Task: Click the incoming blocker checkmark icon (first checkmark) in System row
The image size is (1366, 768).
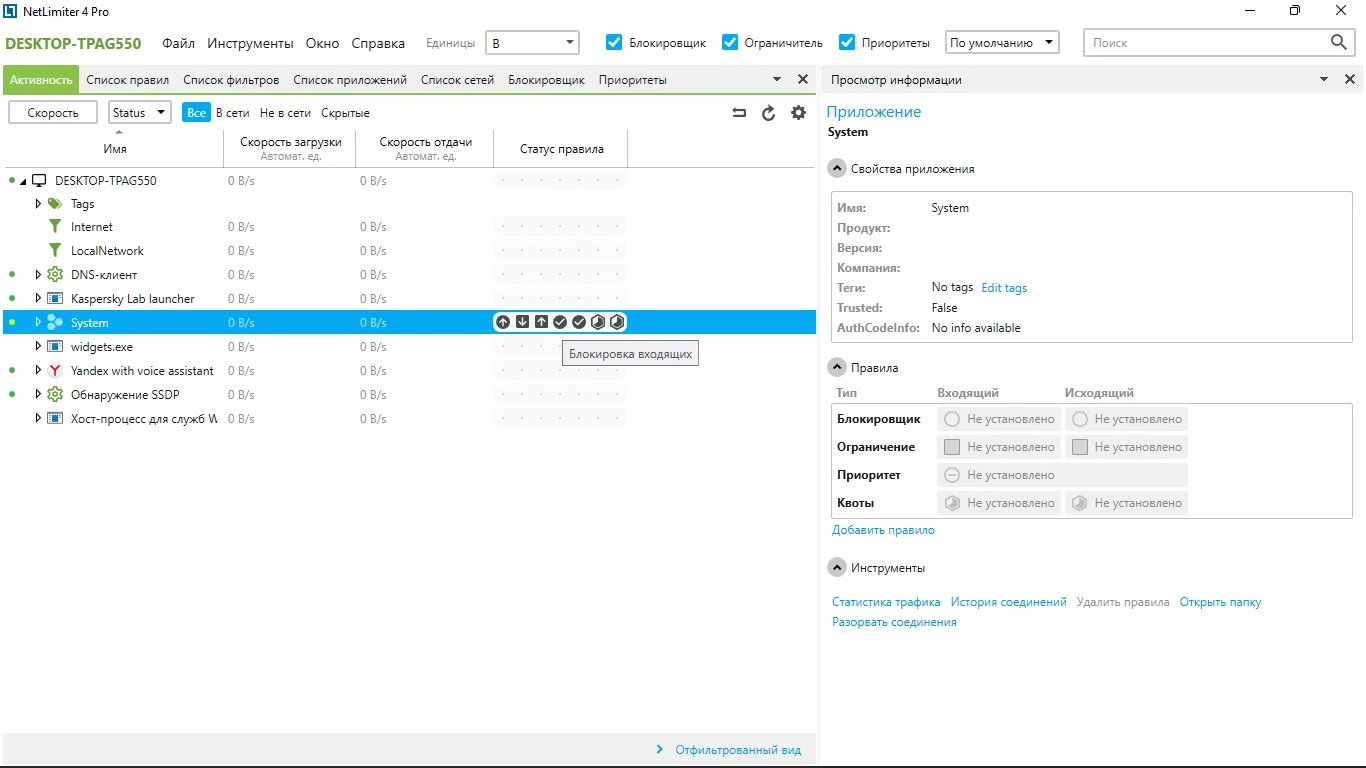Action: [560, 322]
